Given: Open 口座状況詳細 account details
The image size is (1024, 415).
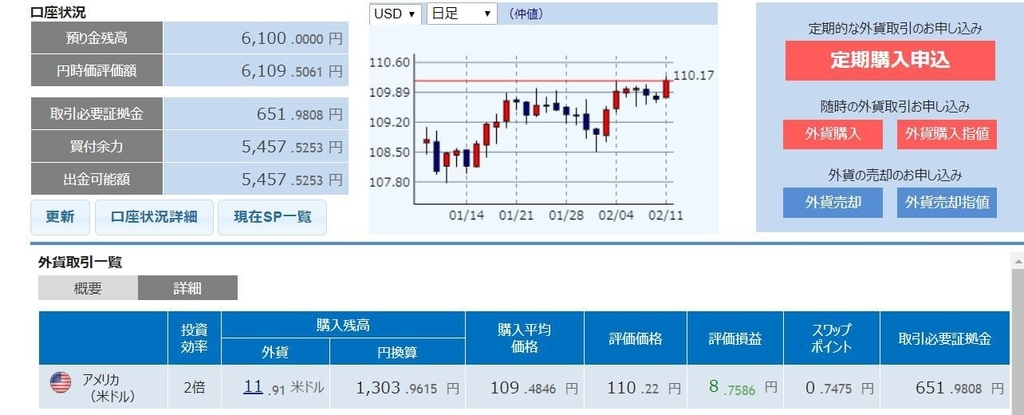Looking at the screenshot, I should click(154, 218).
